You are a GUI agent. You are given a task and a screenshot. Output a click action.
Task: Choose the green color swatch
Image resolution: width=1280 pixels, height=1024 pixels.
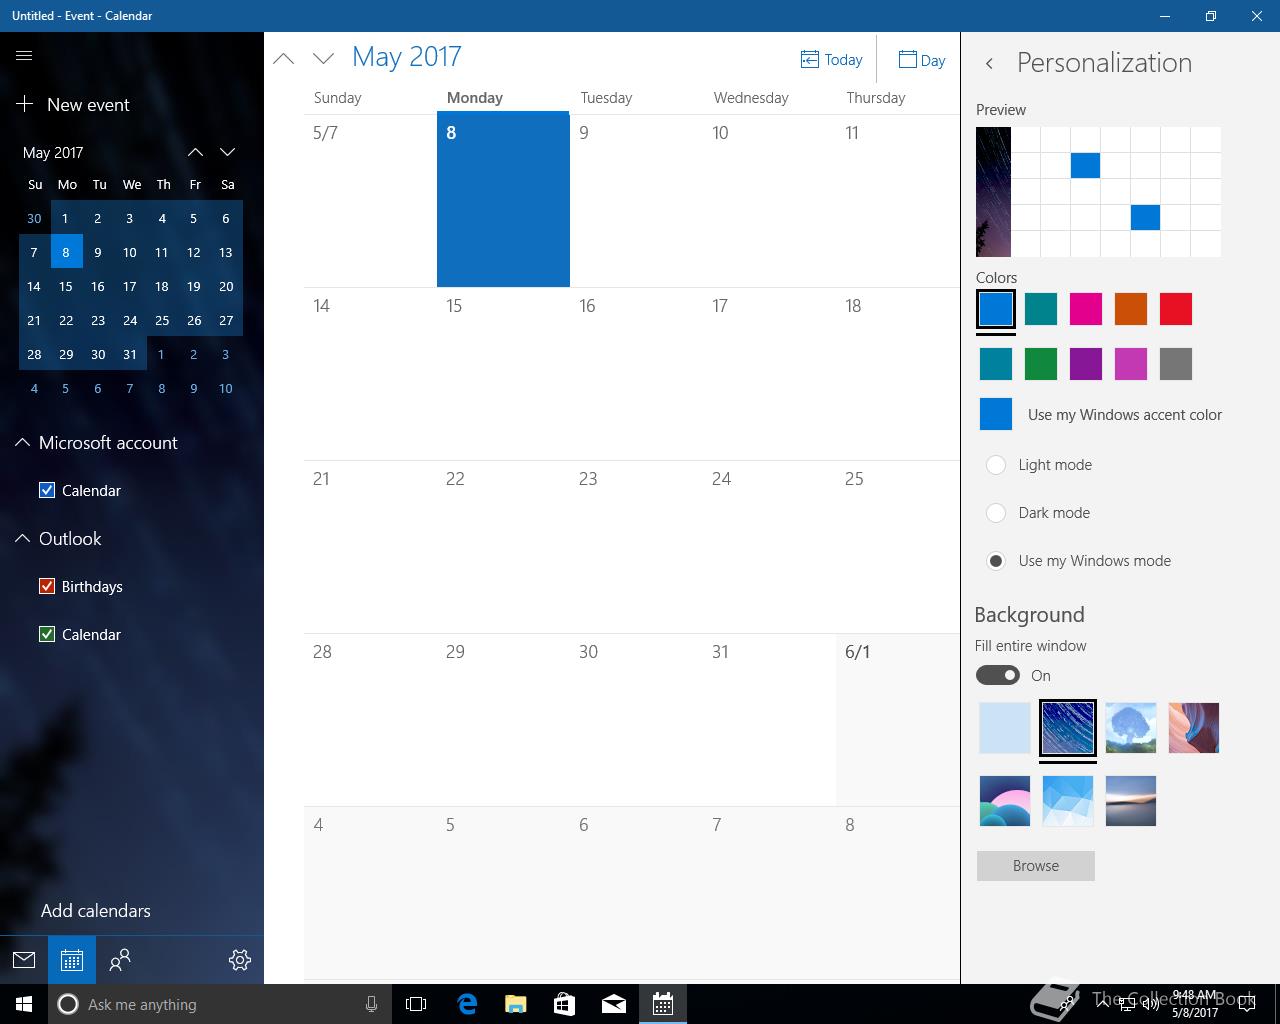click(1041, 364)
